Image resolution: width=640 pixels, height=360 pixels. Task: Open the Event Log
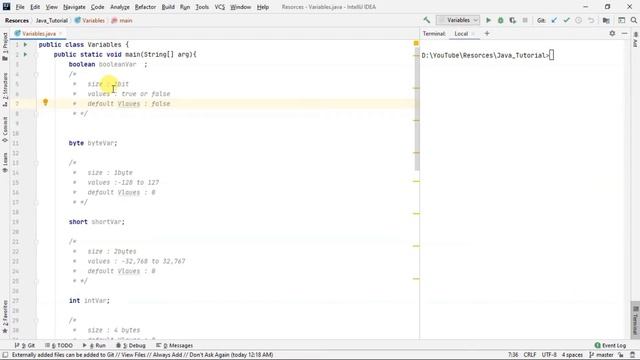(610, 345)
